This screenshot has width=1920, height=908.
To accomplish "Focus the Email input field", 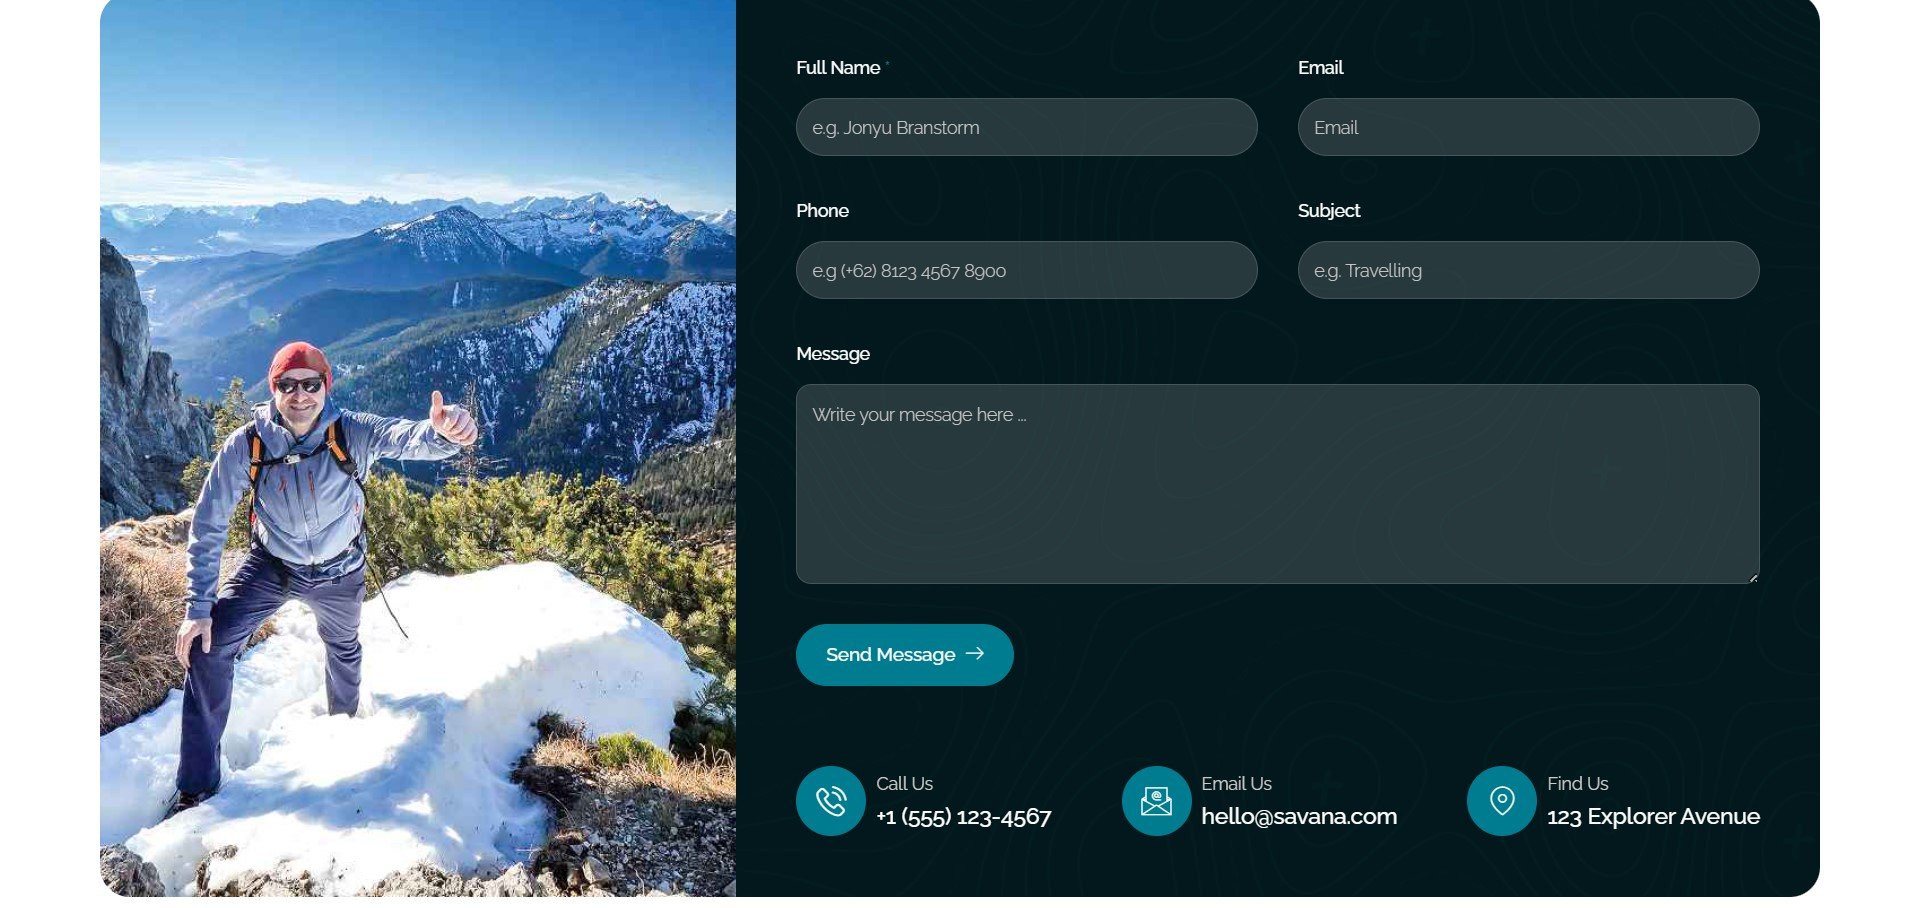I will pos(1528,127).
